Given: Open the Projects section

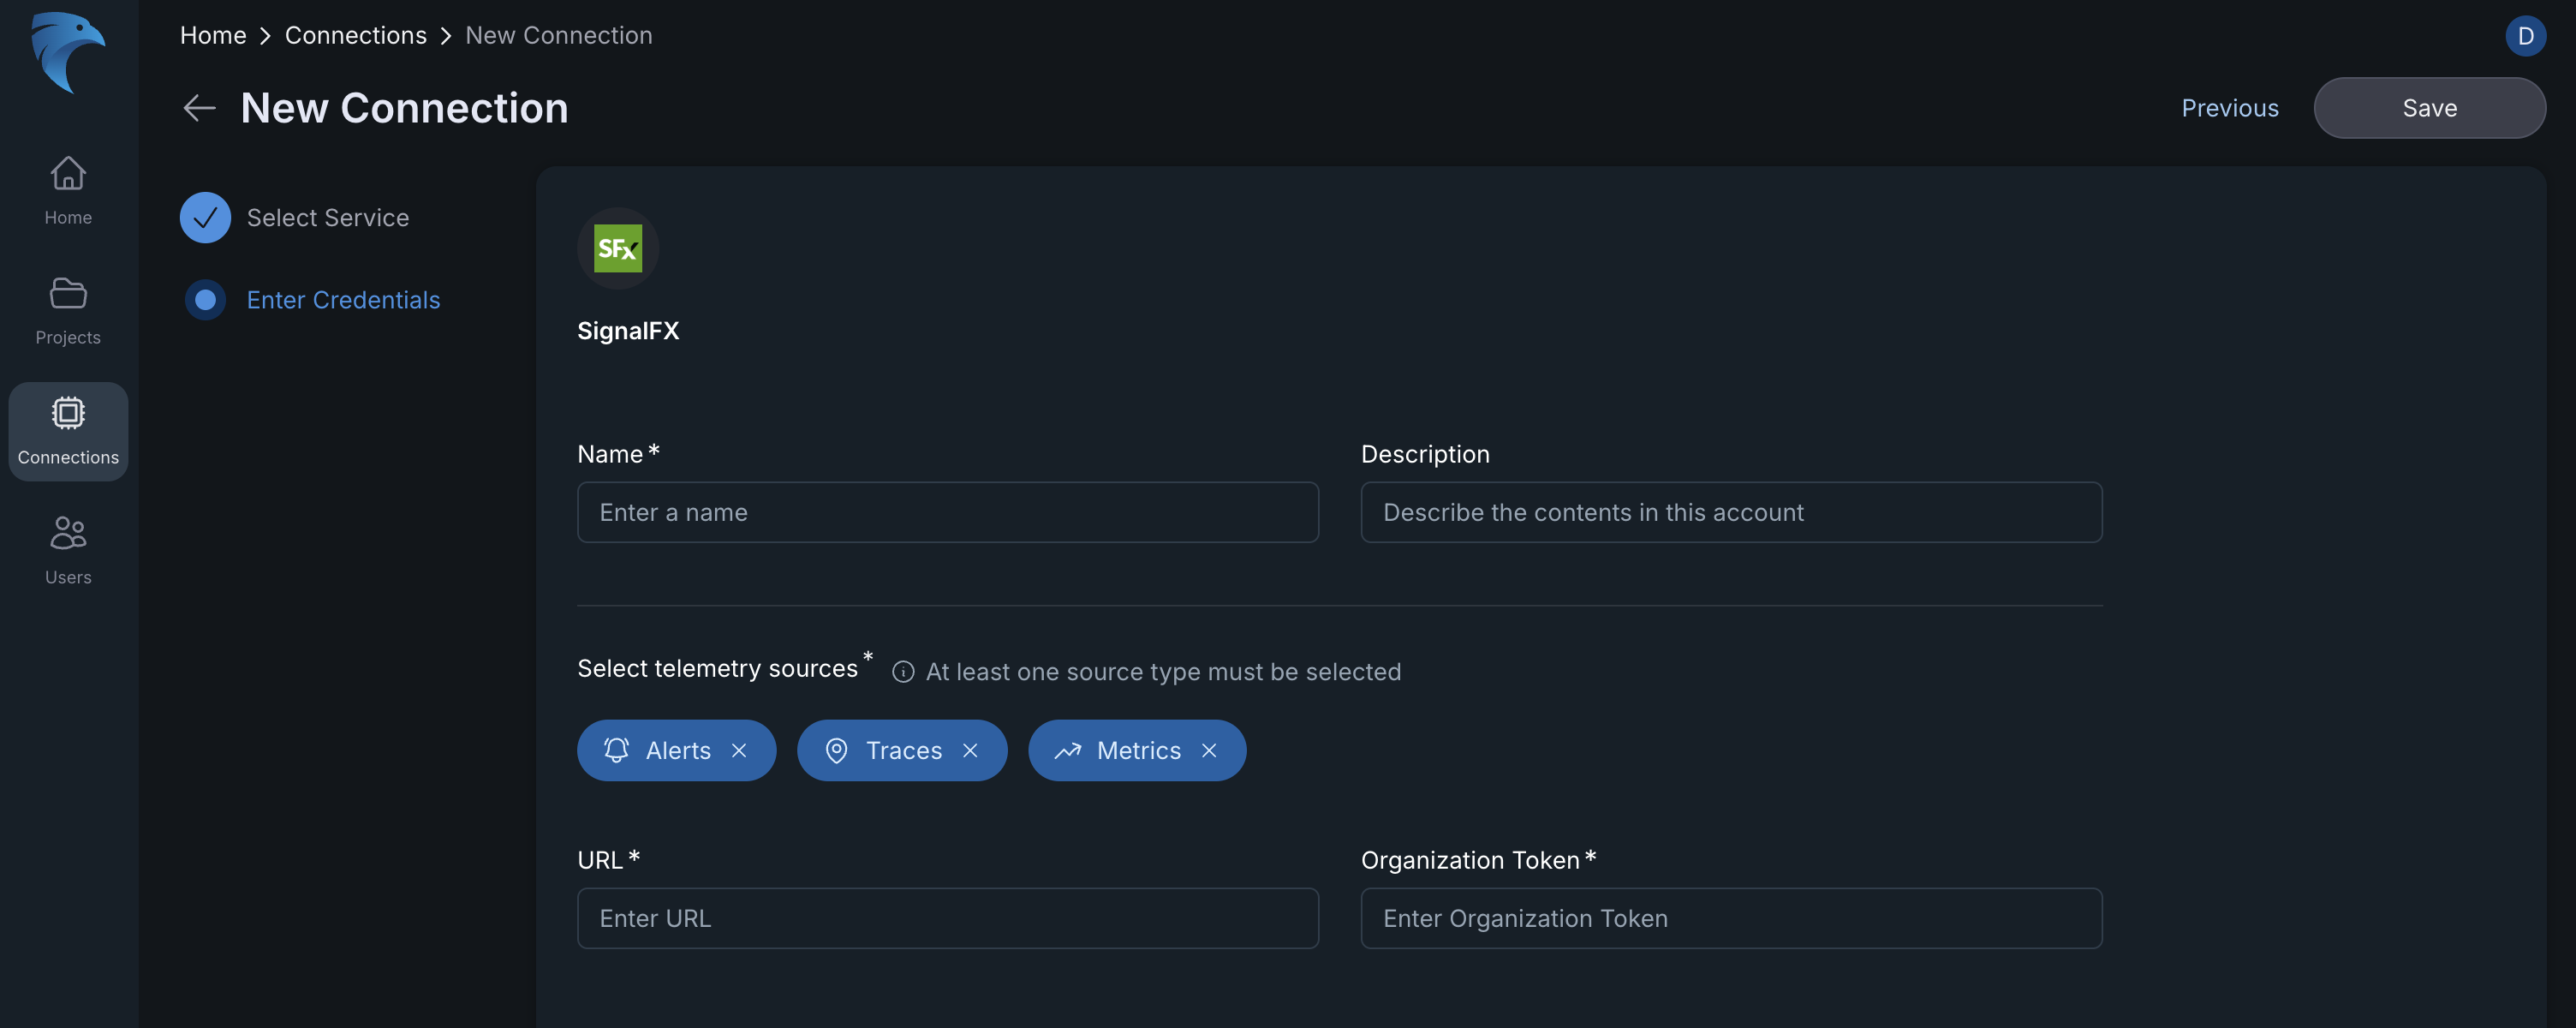Looking at the screenshot, I should (x=67, y=310).
